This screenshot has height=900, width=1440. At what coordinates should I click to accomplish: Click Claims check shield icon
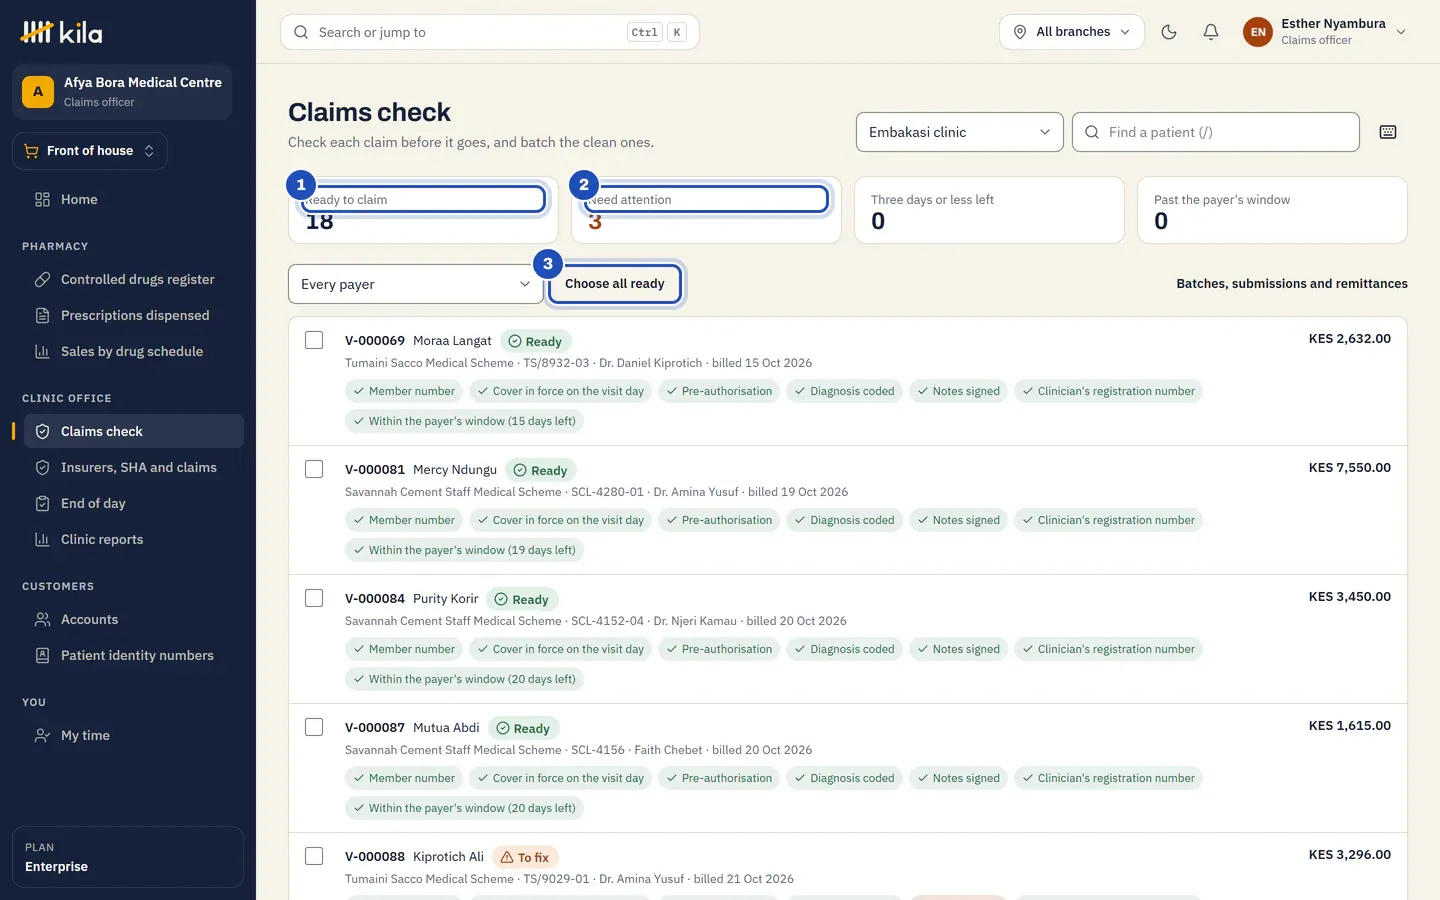[x=42, y=431]
